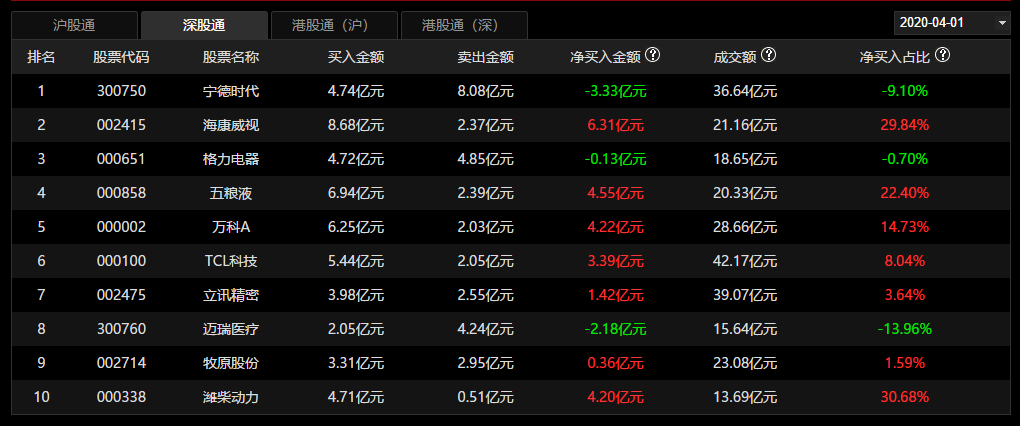1020x426 pixels.
Task: Click net buy value 6.31亿元
Action: tap(615, 125)
